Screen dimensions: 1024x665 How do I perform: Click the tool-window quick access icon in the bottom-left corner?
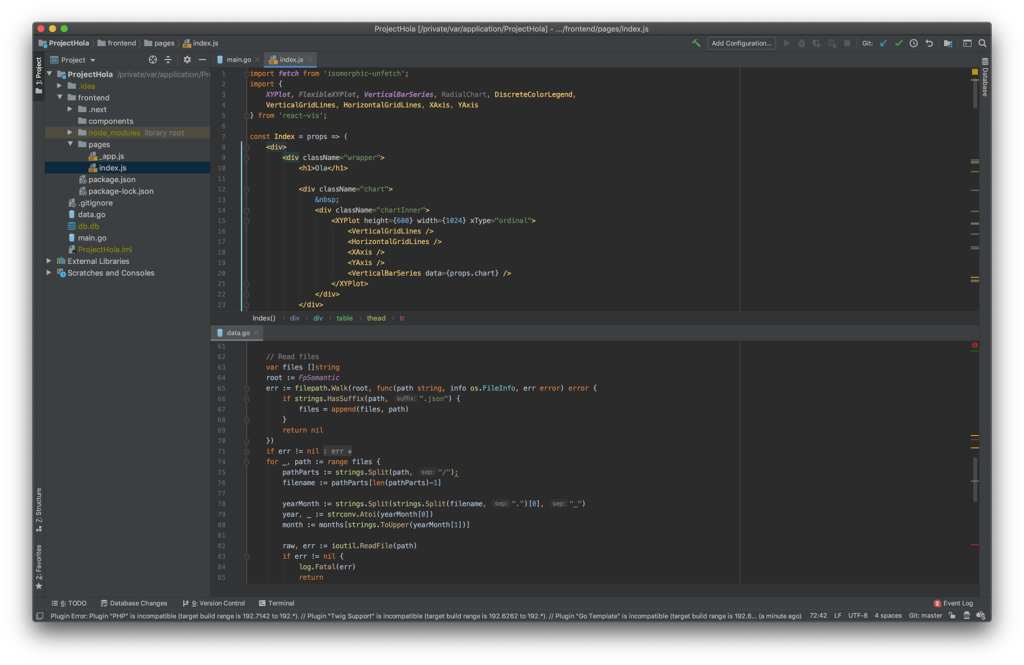tap(39, 615)
